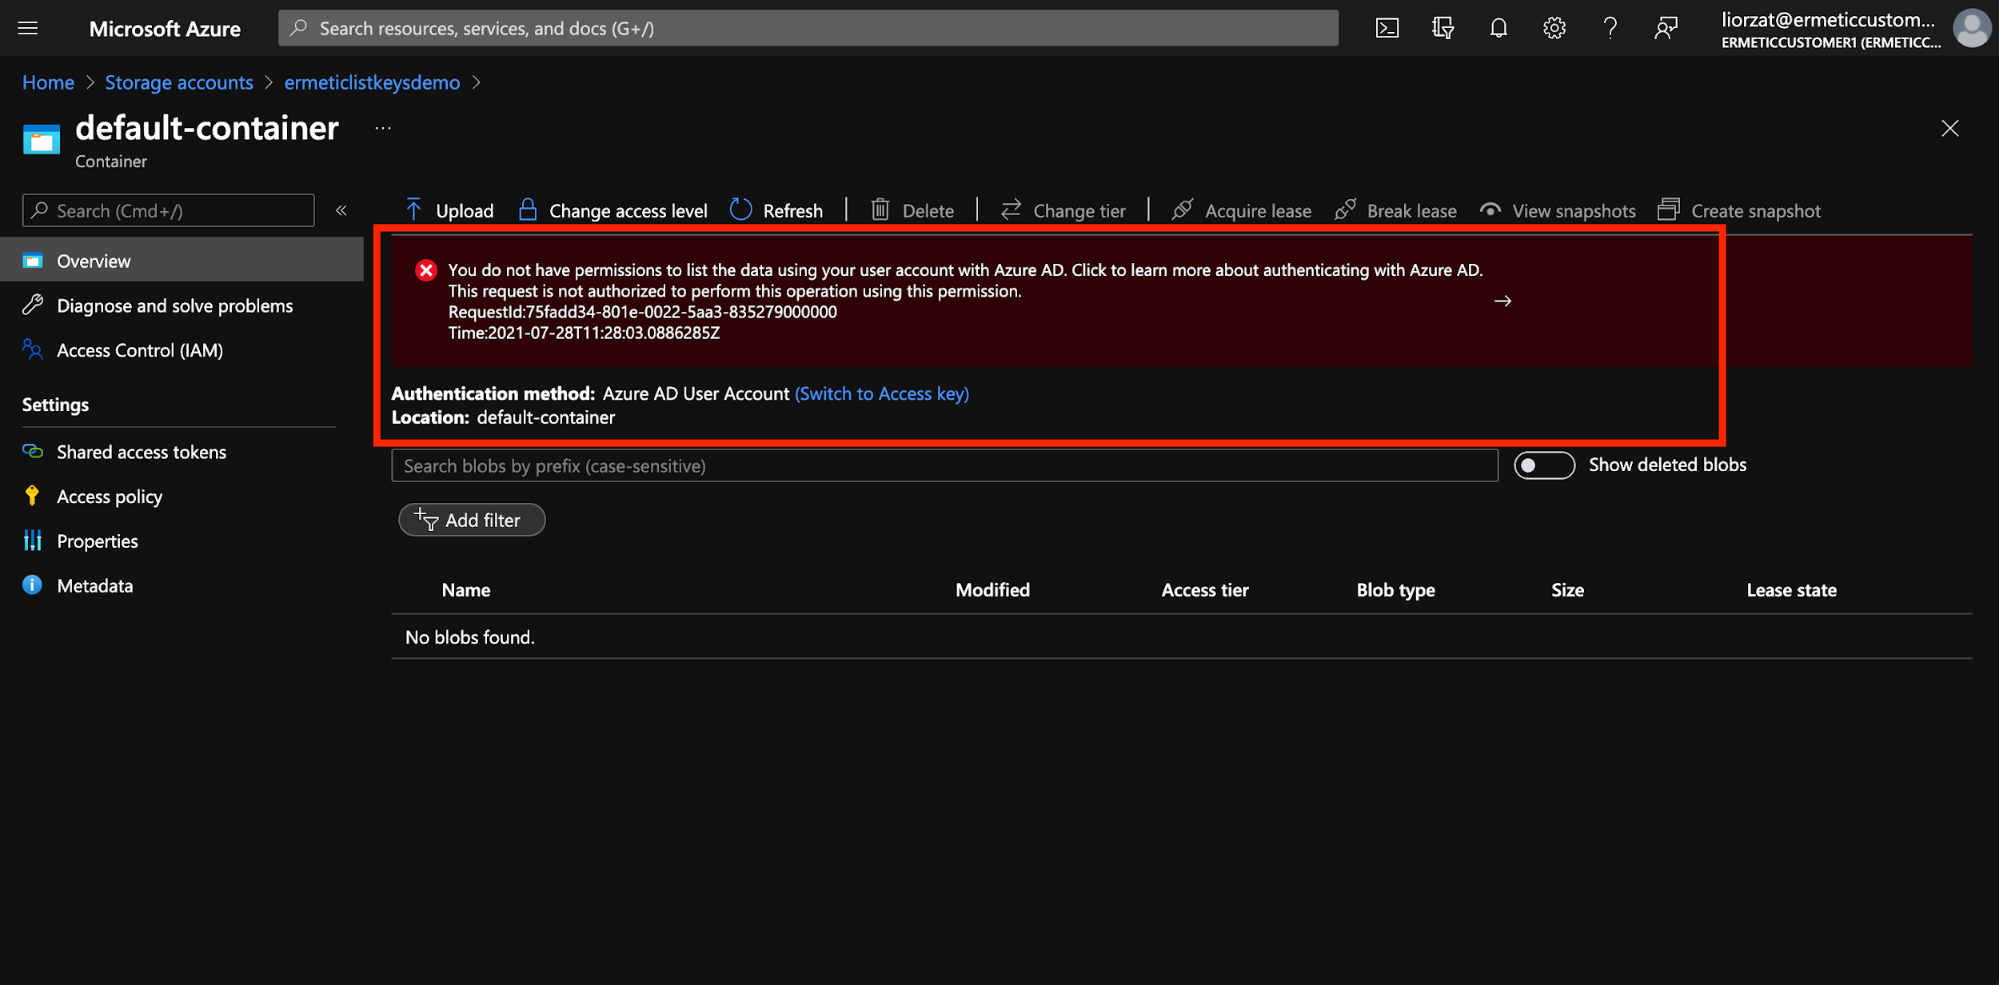Go to ermeticlistkeysdemo breadcrumb
The width and height of the screenshot is (1999, 986).
372,82
